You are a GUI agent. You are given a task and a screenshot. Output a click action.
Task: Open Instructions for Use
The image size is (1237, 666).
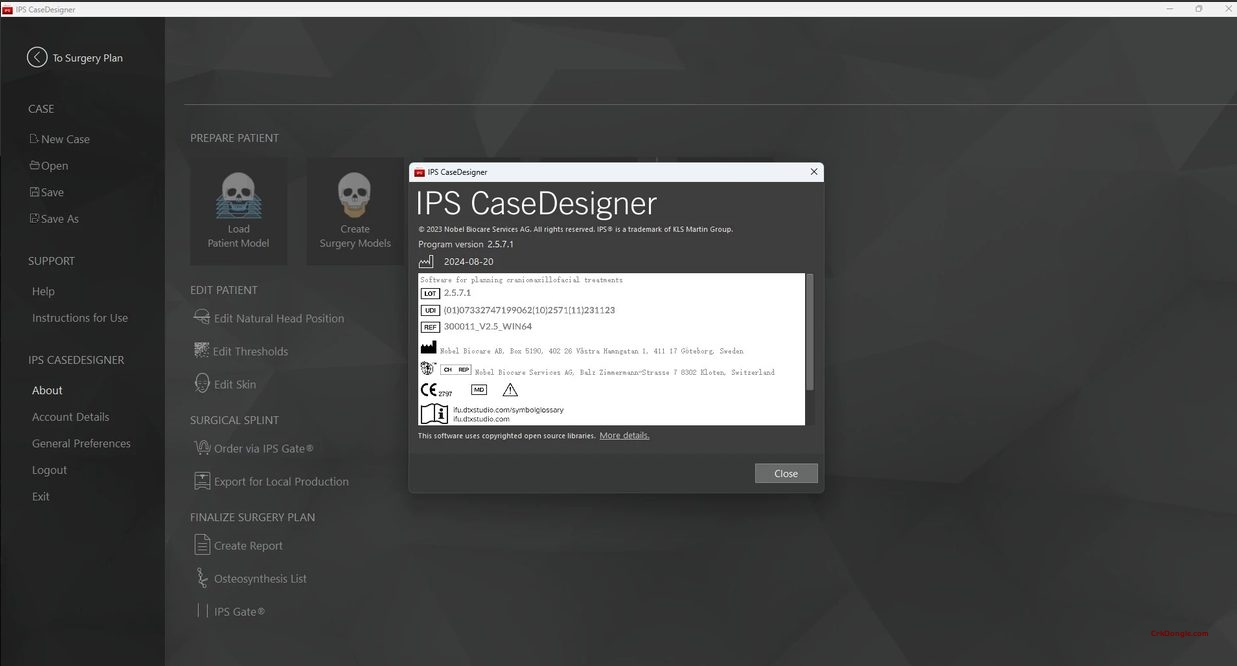pyautogui.click(x=80, y=318)
